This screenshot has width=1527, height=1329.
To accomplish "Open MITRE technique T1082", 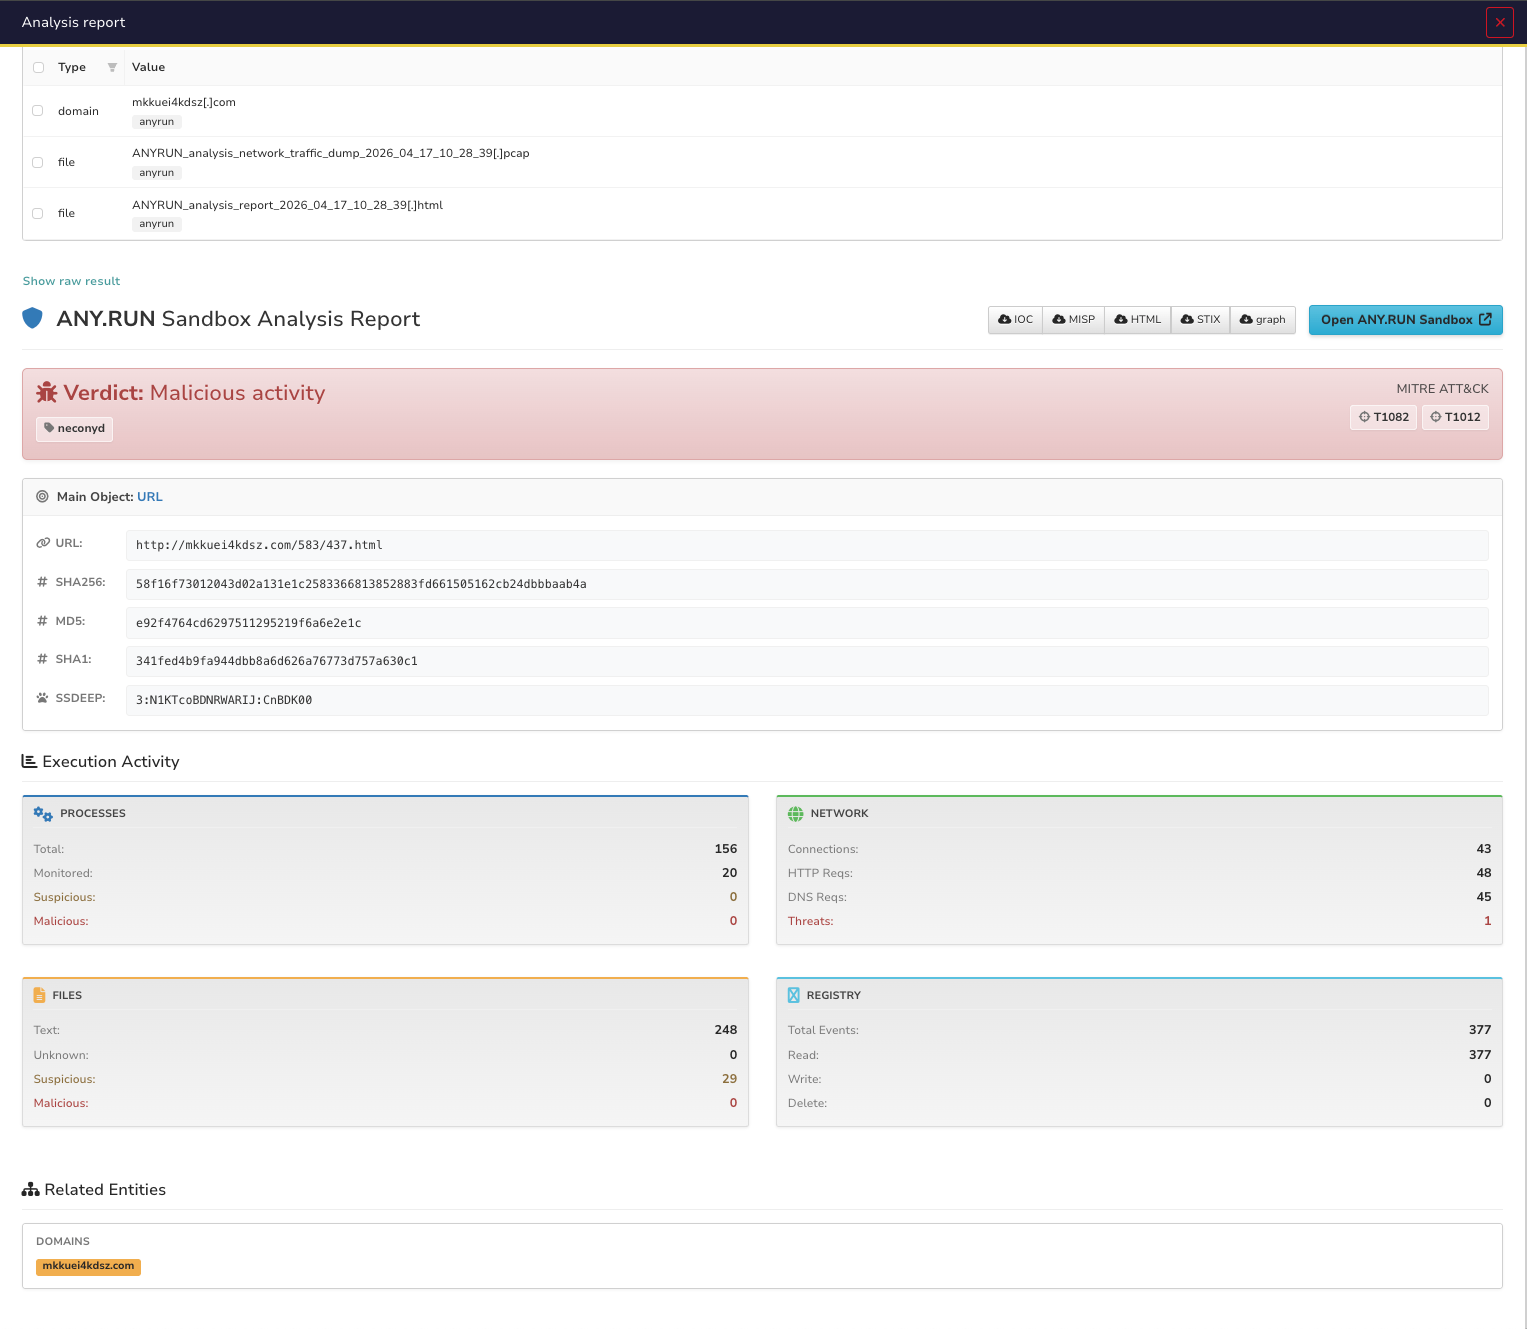I will click(x=1383, y=417).
